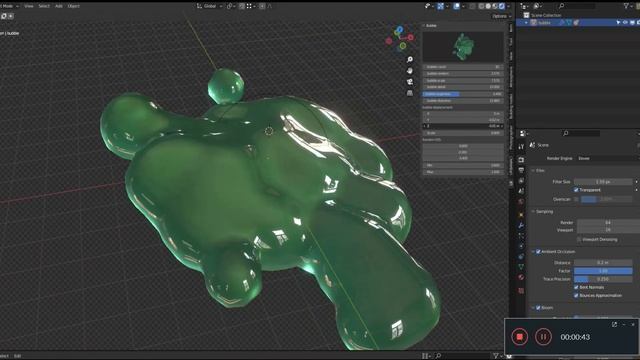Toggle proportional editing in header
640x360 pixels.
[x=262, y=6]
